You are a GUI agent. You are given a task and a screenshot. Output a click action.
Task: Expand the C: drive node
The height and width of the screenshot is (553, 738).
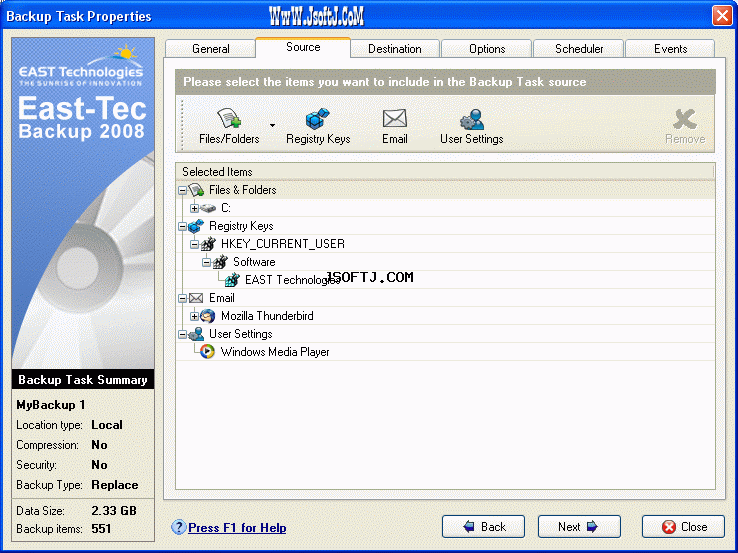click(194, 208)
